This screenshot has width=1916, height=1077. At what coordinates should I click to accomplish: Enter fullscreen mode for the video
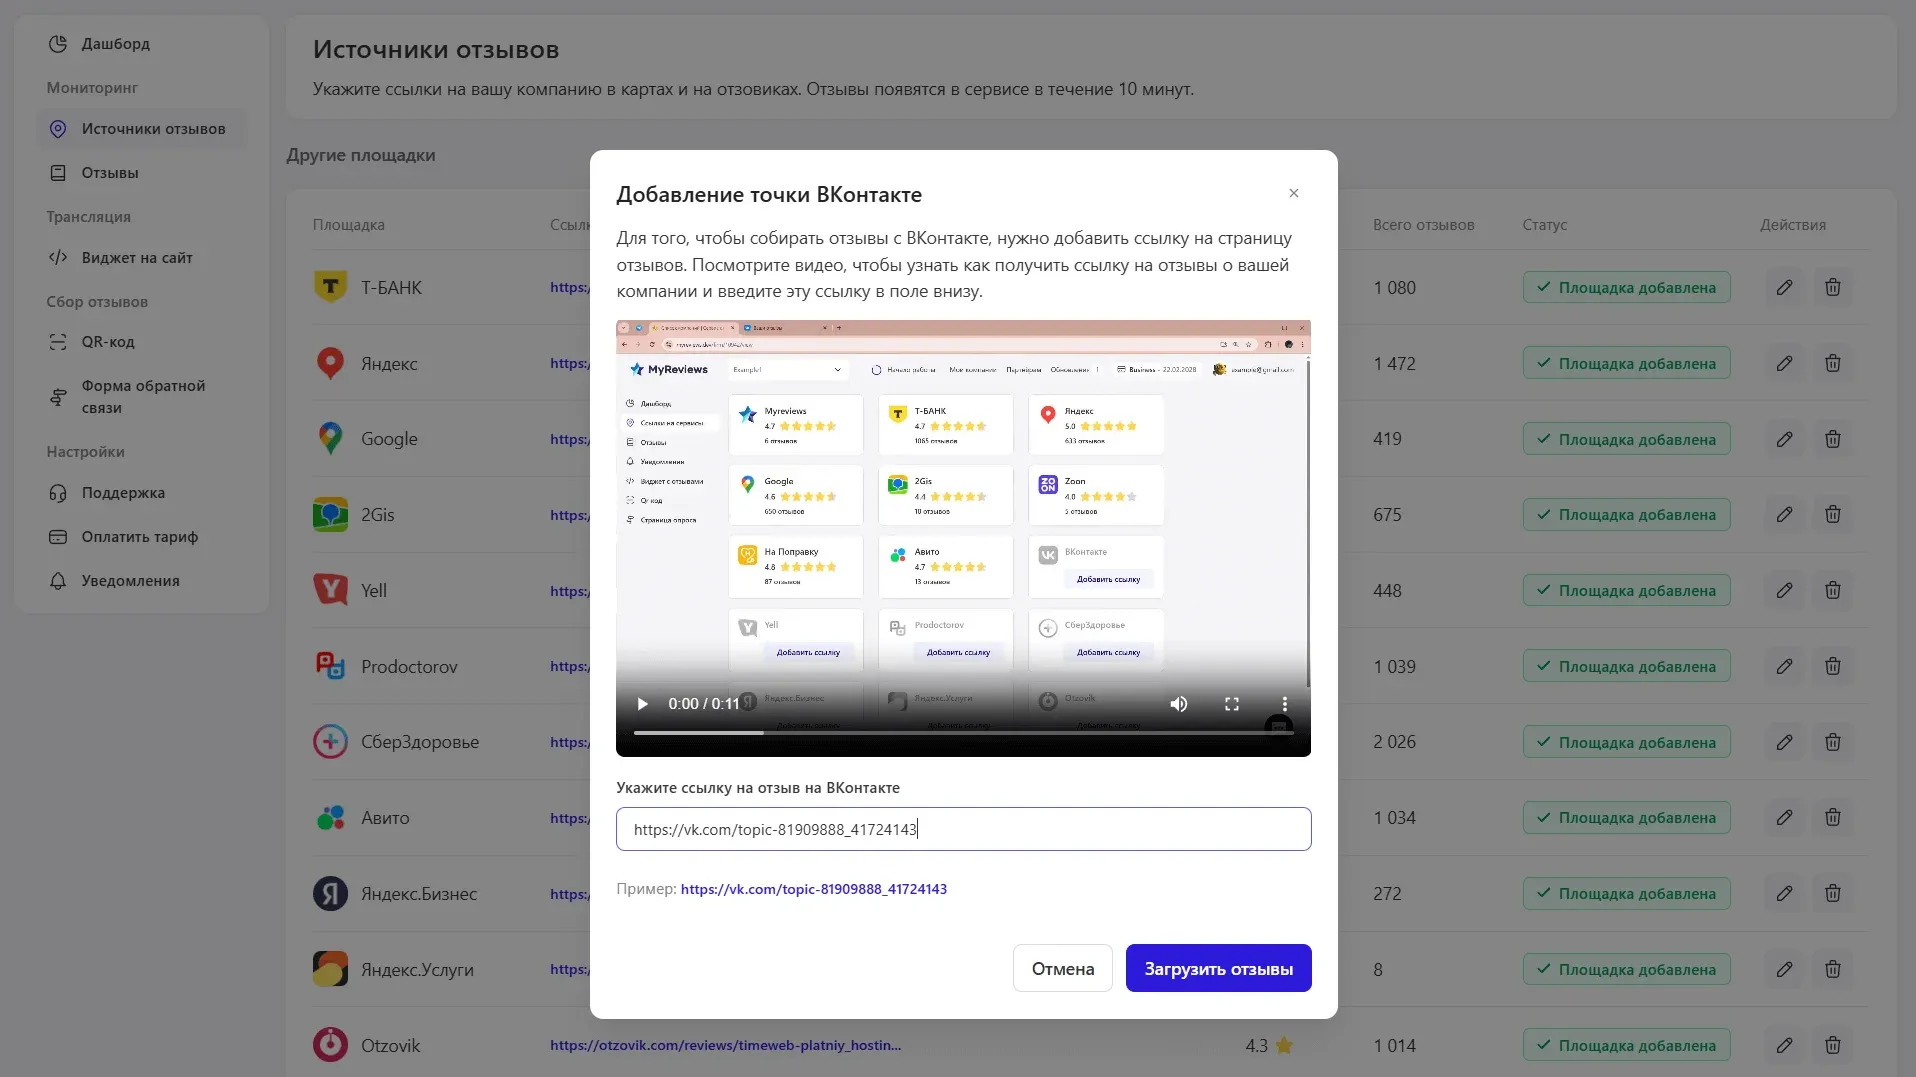click(x=1232, y=704)
